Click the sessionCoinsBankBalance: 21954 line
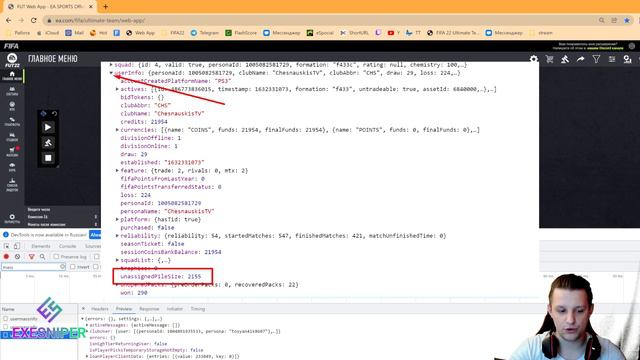Image resolution: width=640 pixels, height=360 pixels. coord(171,252)
